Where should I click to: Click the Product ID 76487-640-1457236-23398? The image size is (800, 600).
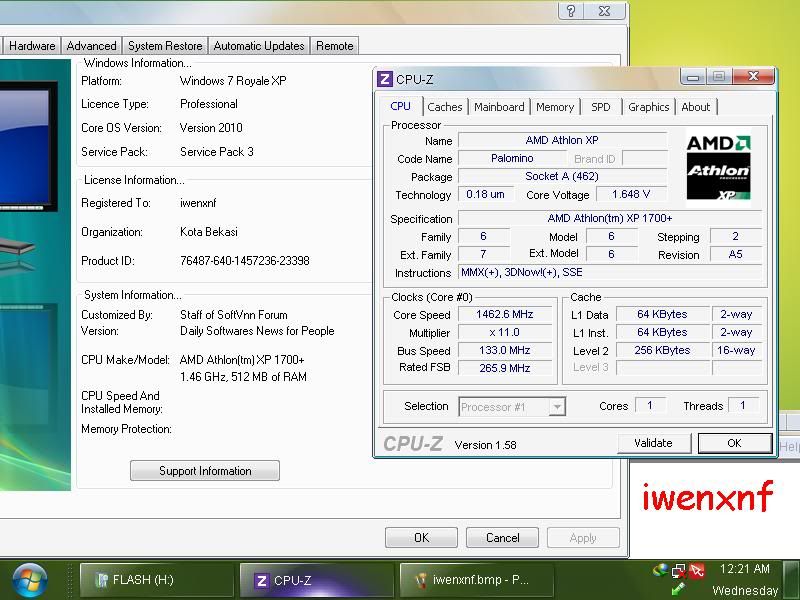click(x=244, y=261)
